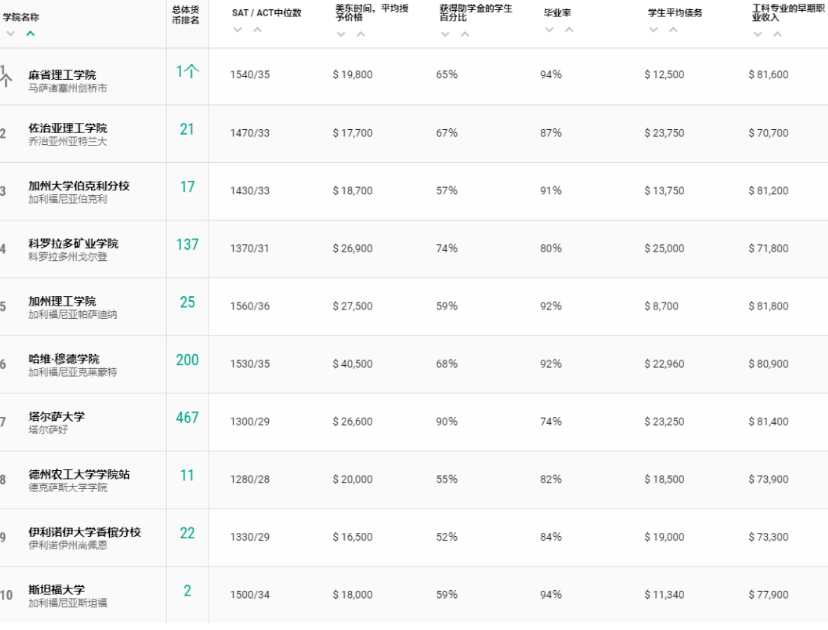
Task: Click SAT/ACT中位数 descending sort arrow
Action: coord(238,29)
